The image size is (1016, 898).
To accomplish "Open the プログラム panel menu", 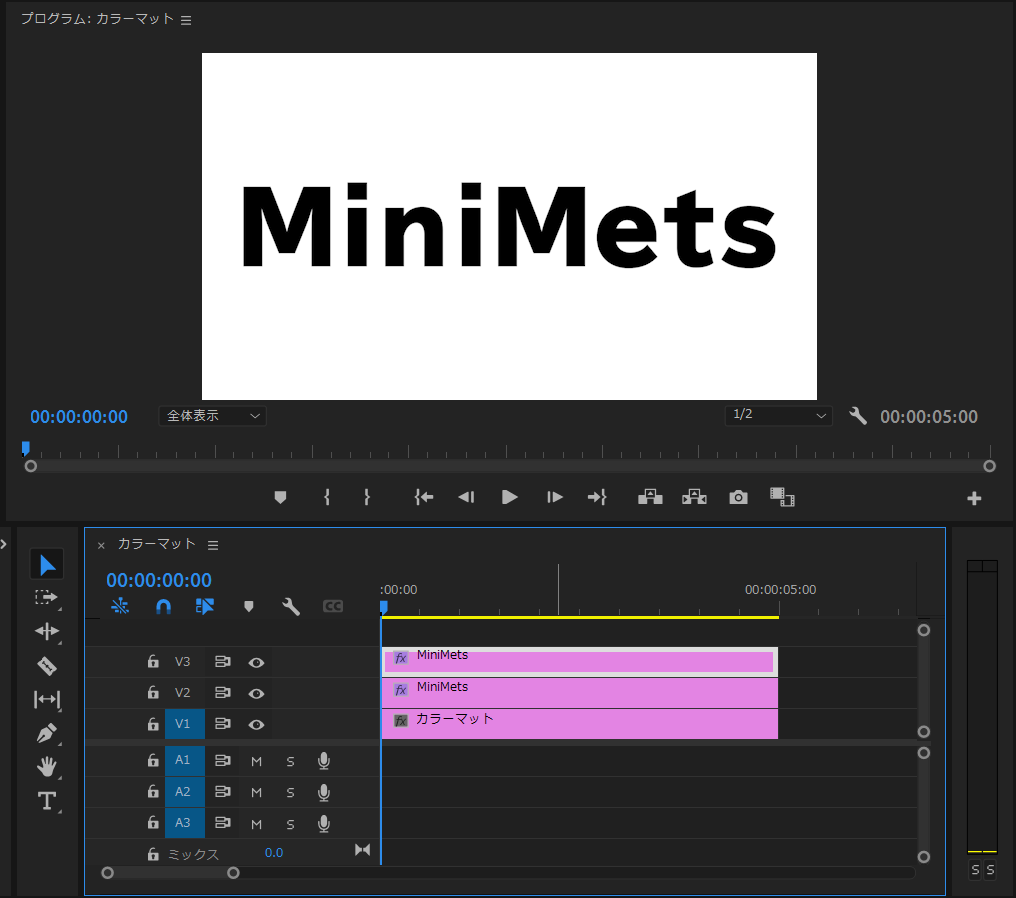I will (x=186, y=18).
